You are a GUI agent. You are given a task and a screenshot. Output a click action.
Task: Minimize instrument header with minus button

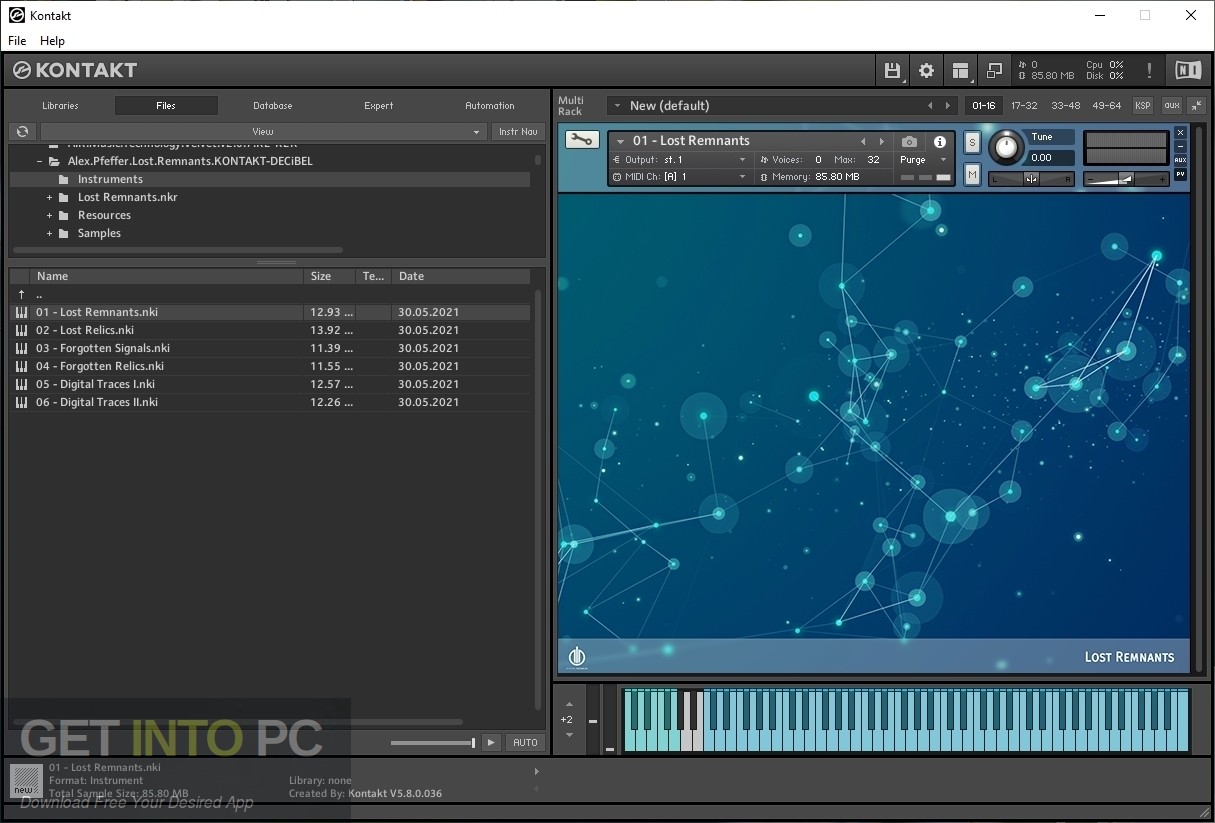[1180, 146]
